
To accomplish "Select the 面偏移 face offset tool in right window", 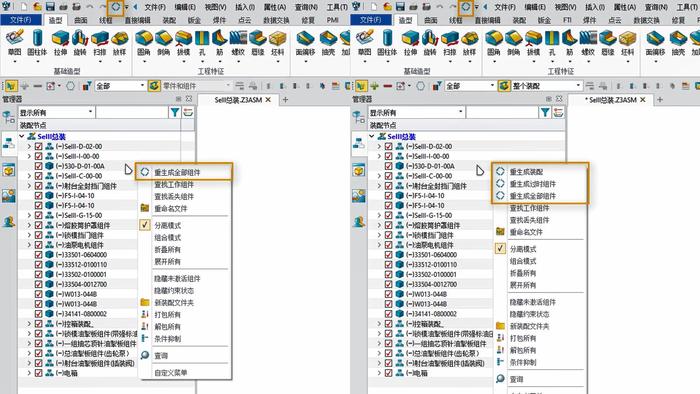I will [x=655, y=43].
